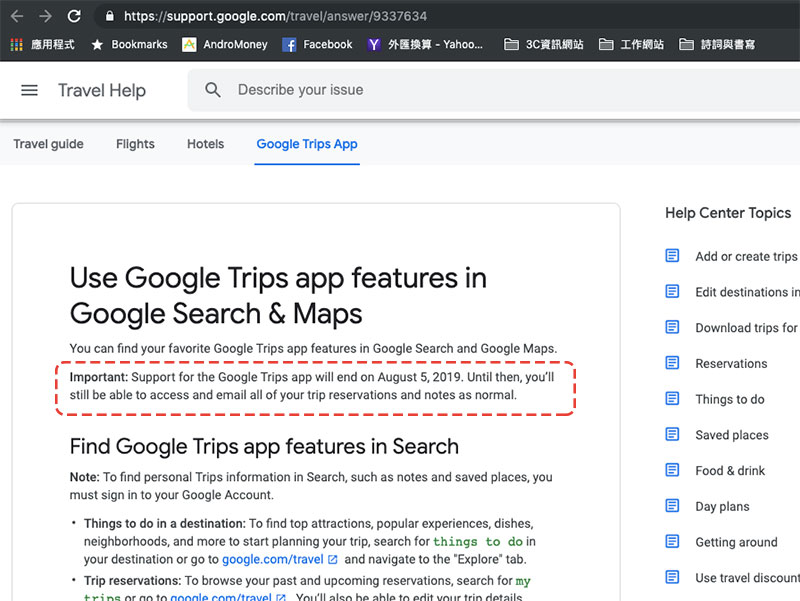Click the browser back arrow
This screenshot has width=800, height=601.
pos(17,16)
